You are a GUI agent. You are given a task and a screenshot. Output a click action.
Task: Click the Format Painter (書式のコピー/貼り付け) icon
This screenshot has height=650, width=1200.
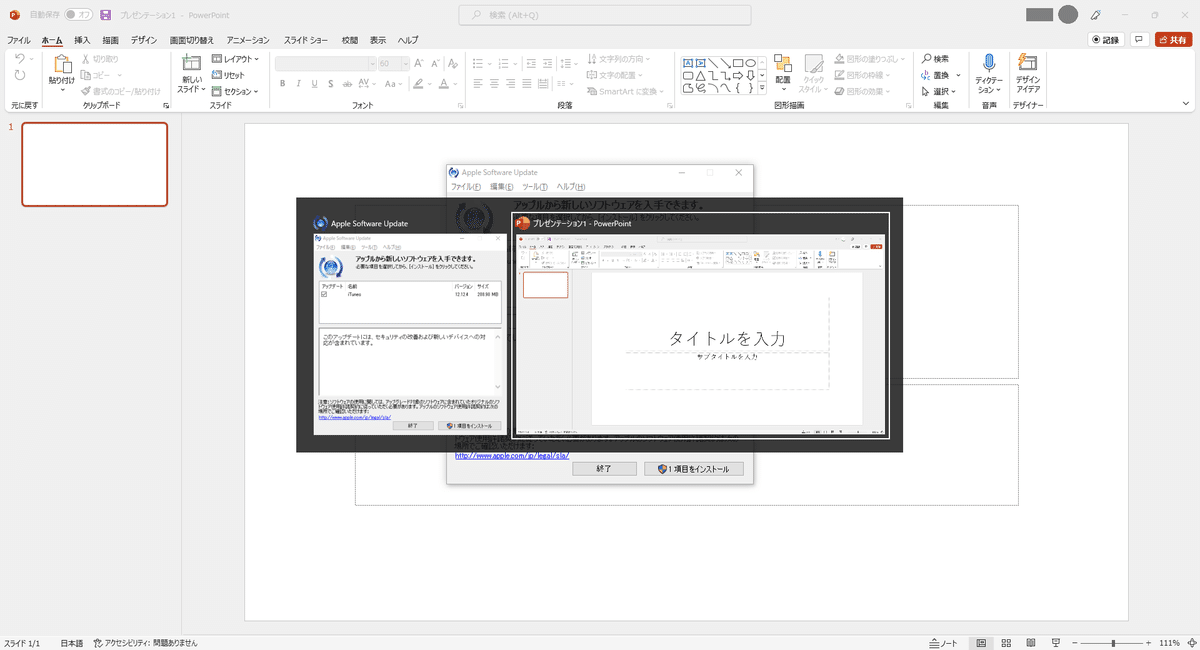coord(86,91)
